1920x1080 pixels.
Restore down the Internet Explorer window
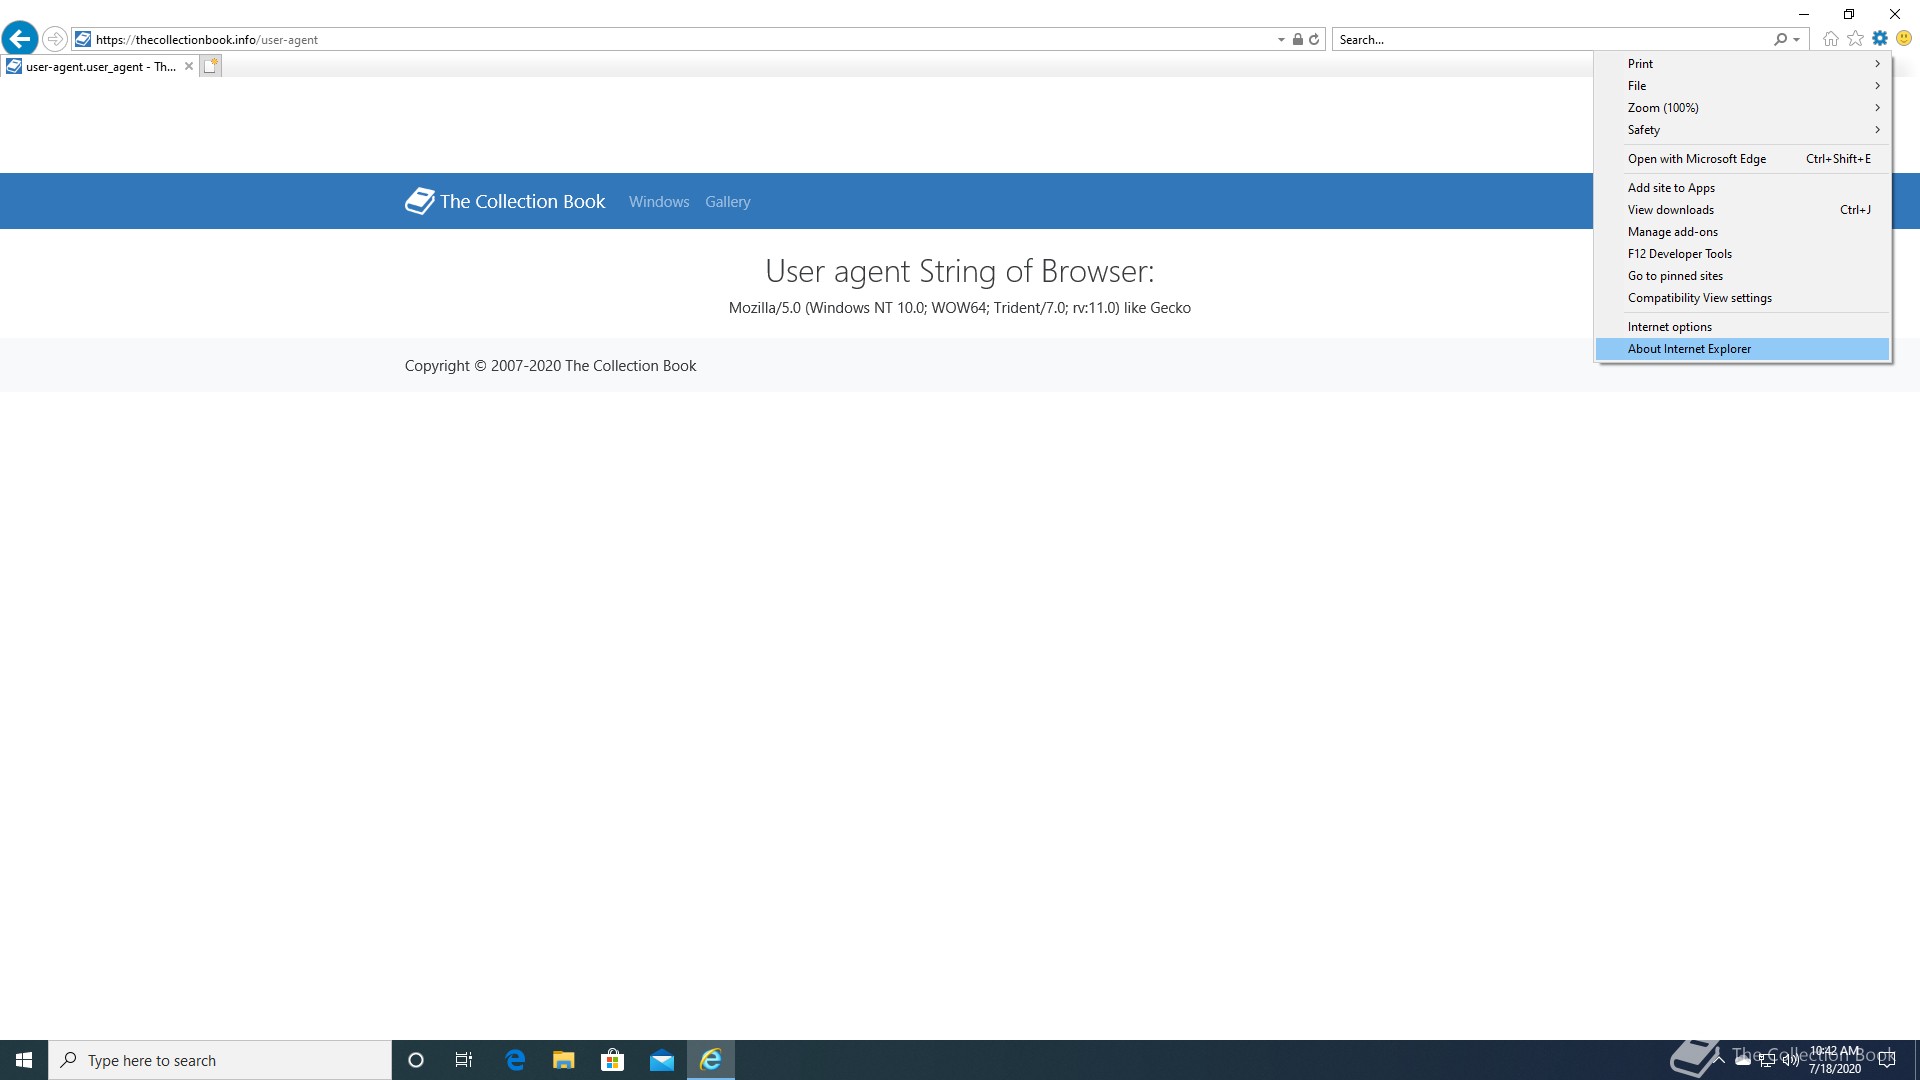tap(1849, 14)
